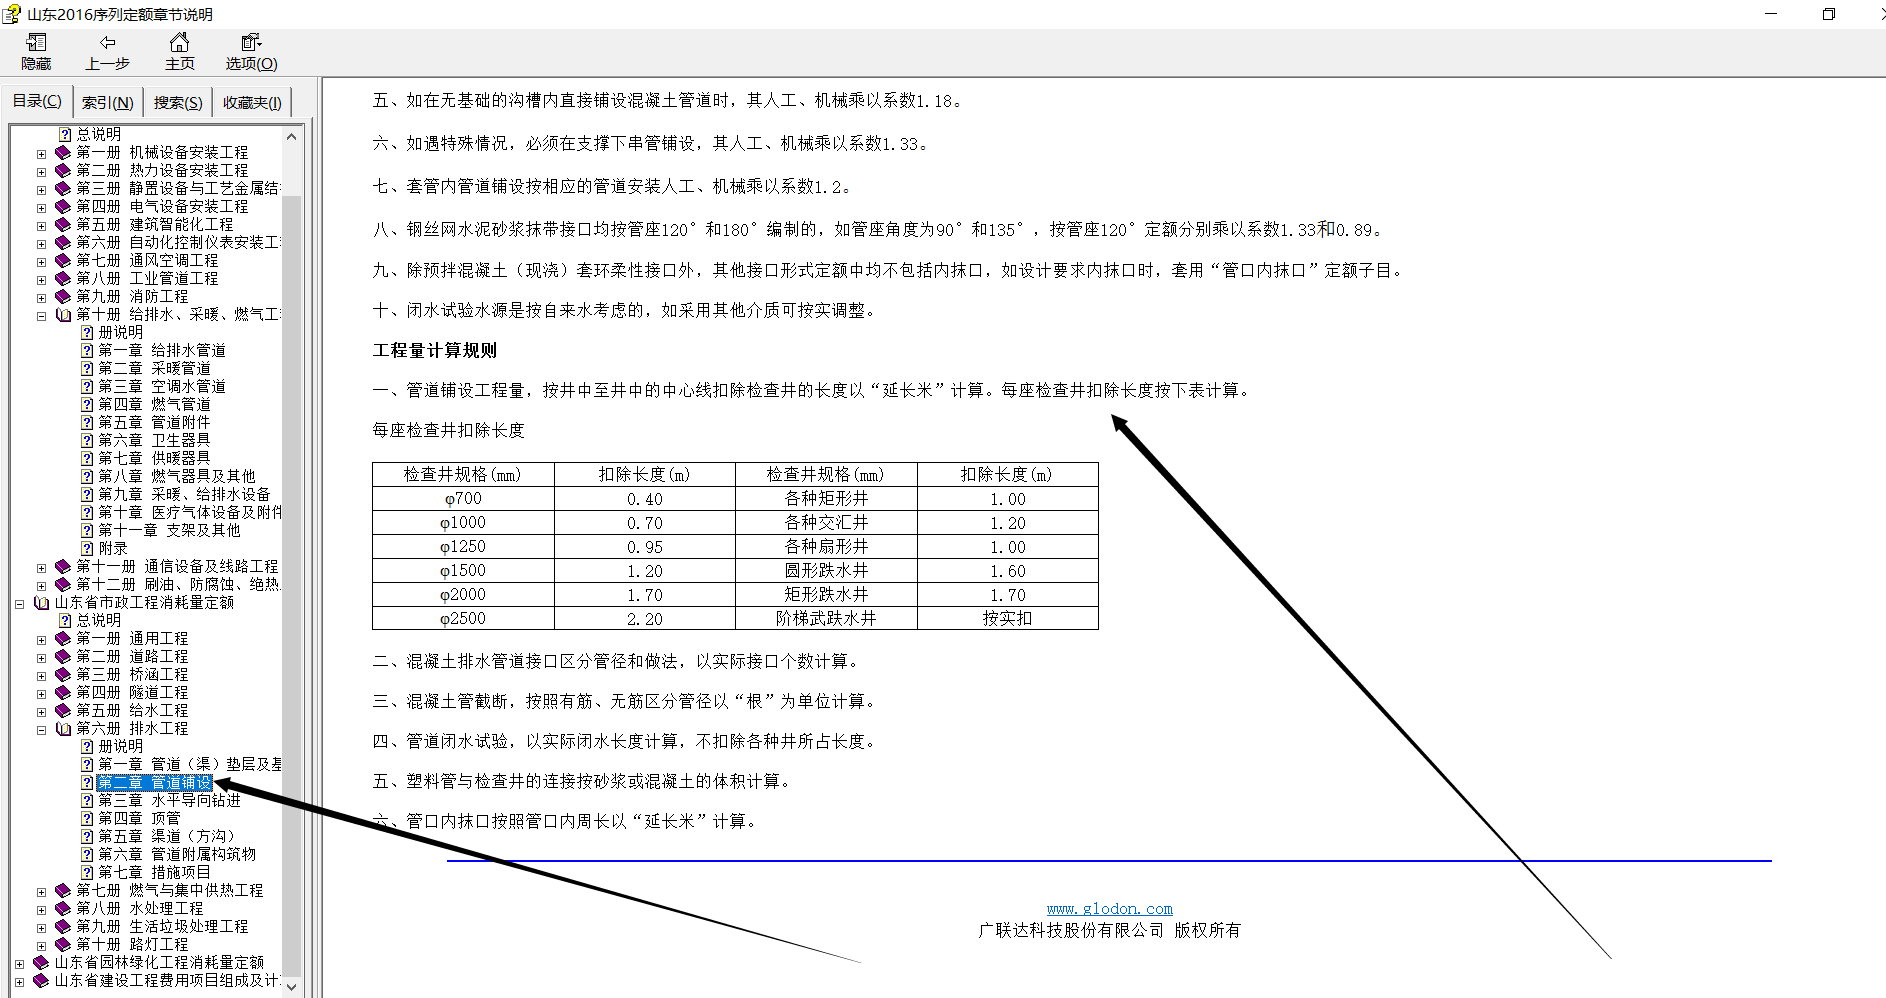
Task: Open 第九册 生活垃圾处理工程 entry
Action: coord(162,926)
